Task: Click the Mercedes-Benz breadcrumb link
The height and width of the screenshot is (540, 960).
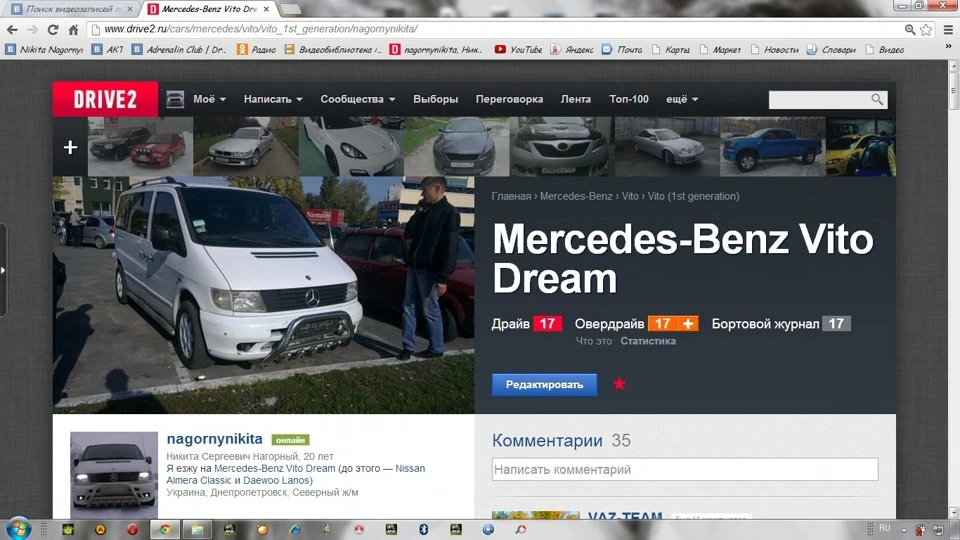Action: [576, 196]
